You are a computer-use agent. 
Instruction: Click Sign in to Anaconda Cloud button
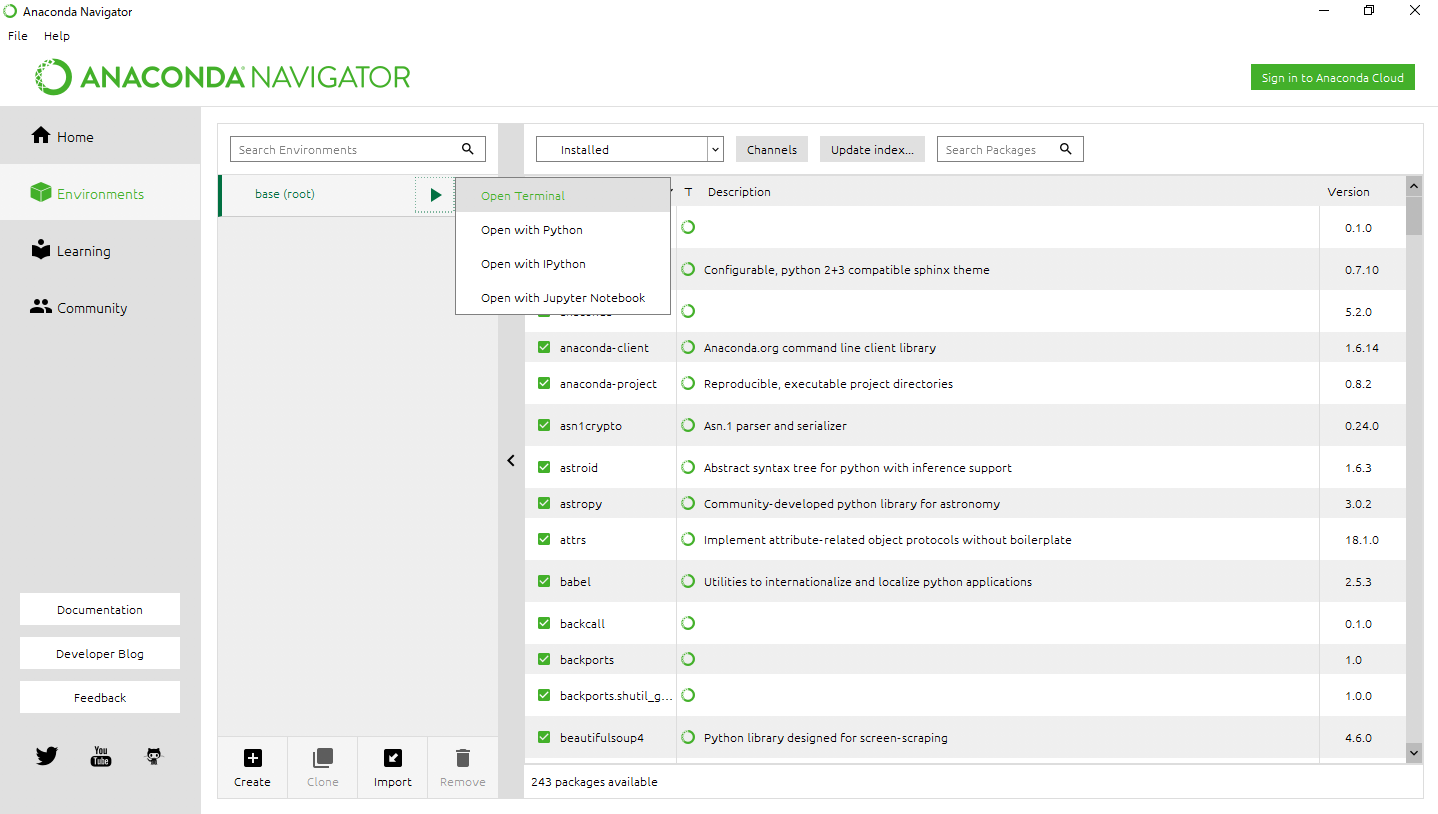[x=1332, y=77]
